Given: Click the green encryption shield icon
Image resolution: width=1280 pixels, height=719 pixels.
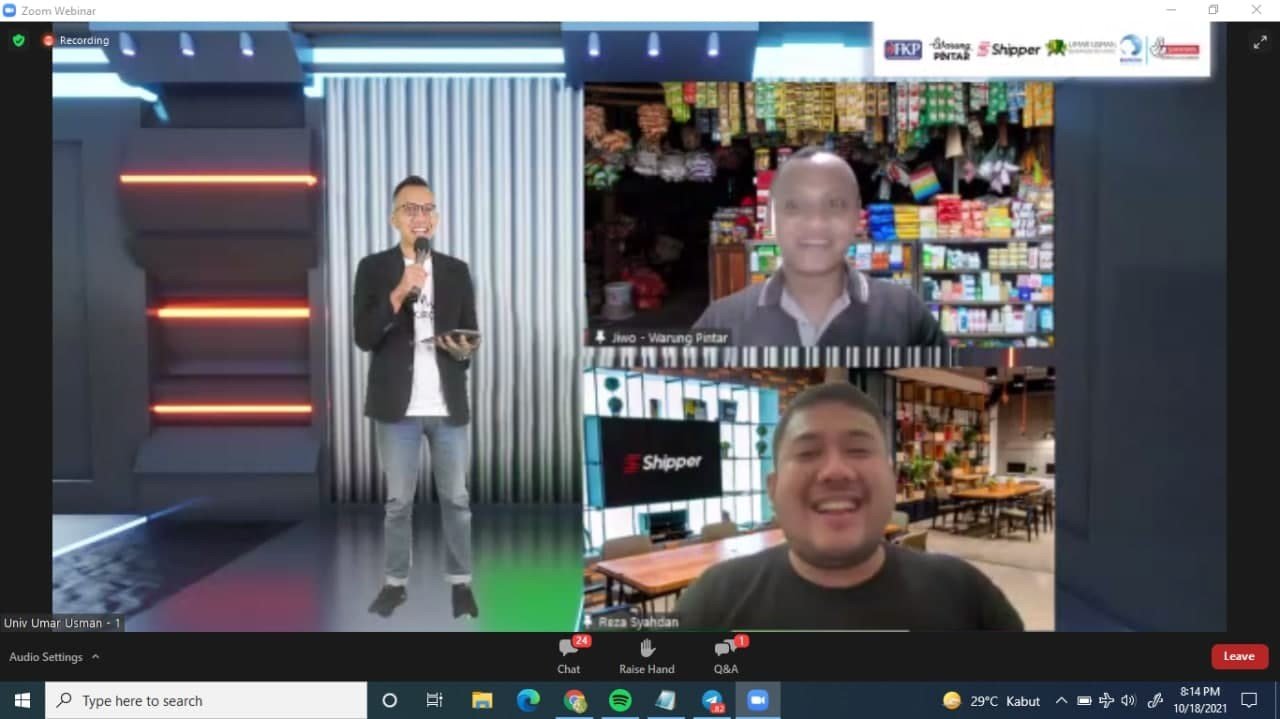Looking at the screenshot, I should [18, 40].
